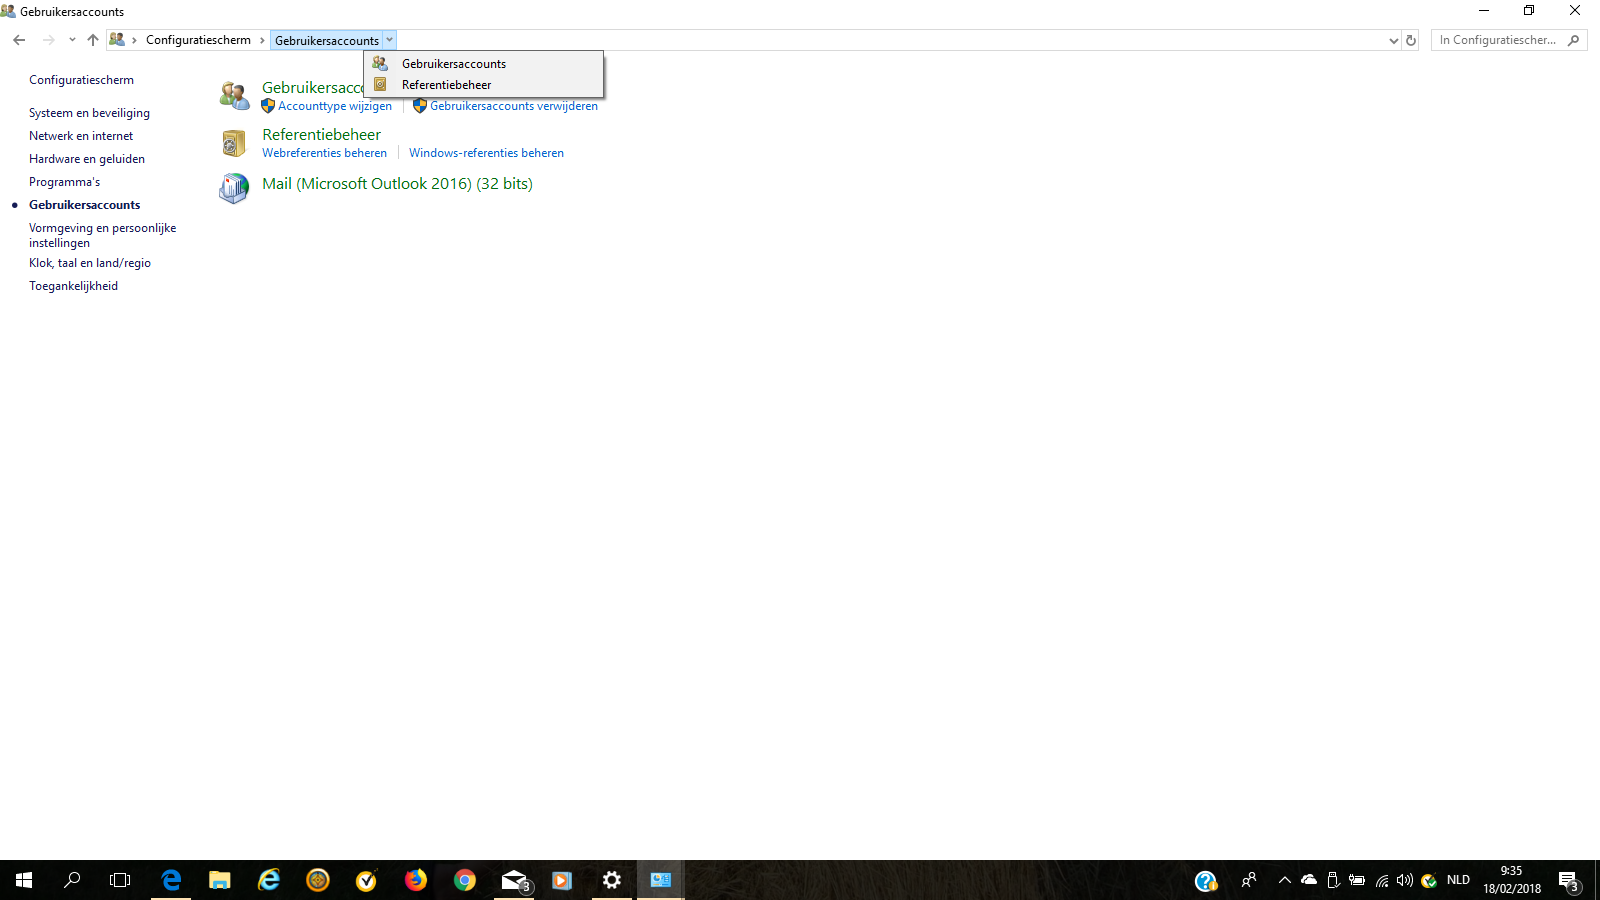1600x900 pixels.
Task: Go to Configuratiescherm home in sidebar
Action: point(81,80)
